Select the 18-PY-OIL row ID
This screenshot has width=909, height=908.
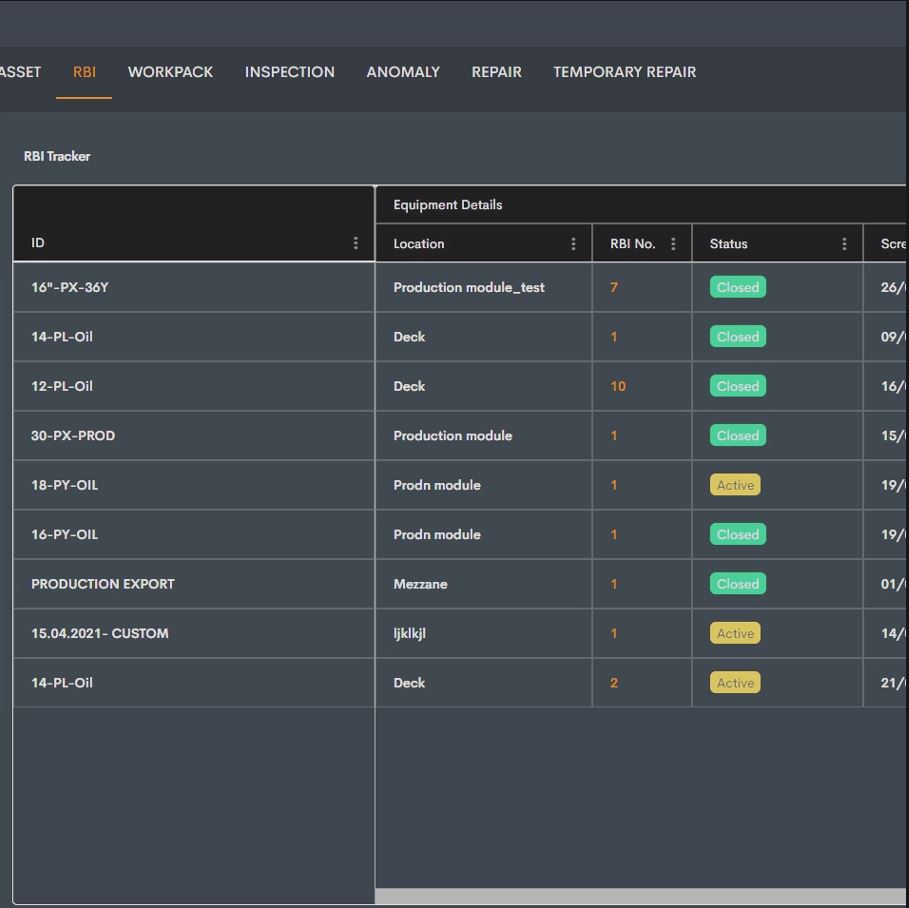(64, 485)
